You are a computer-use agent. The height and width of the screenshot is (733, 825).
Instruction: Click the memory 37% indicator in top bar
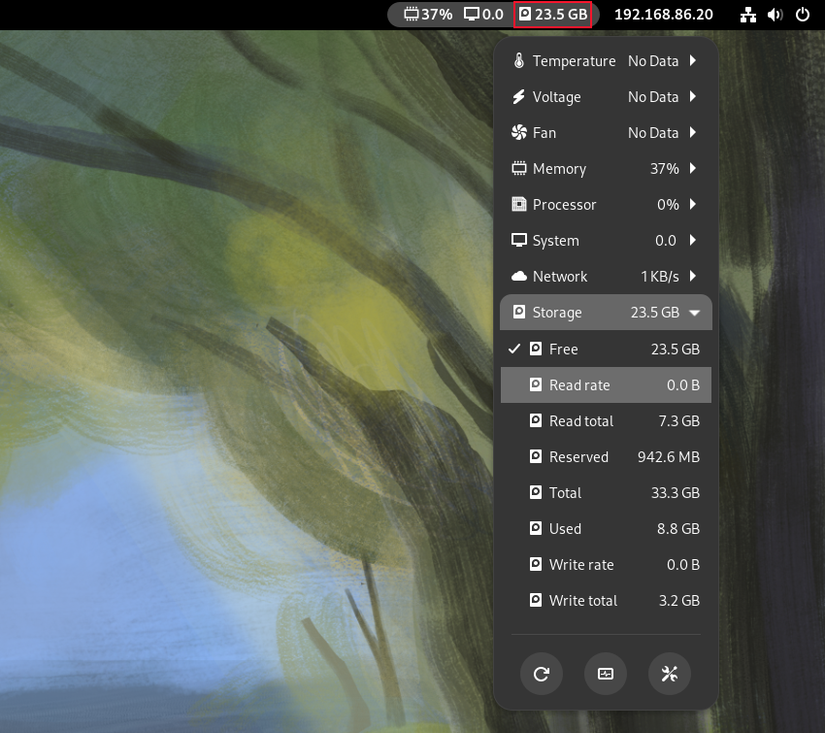click(428, 14)
